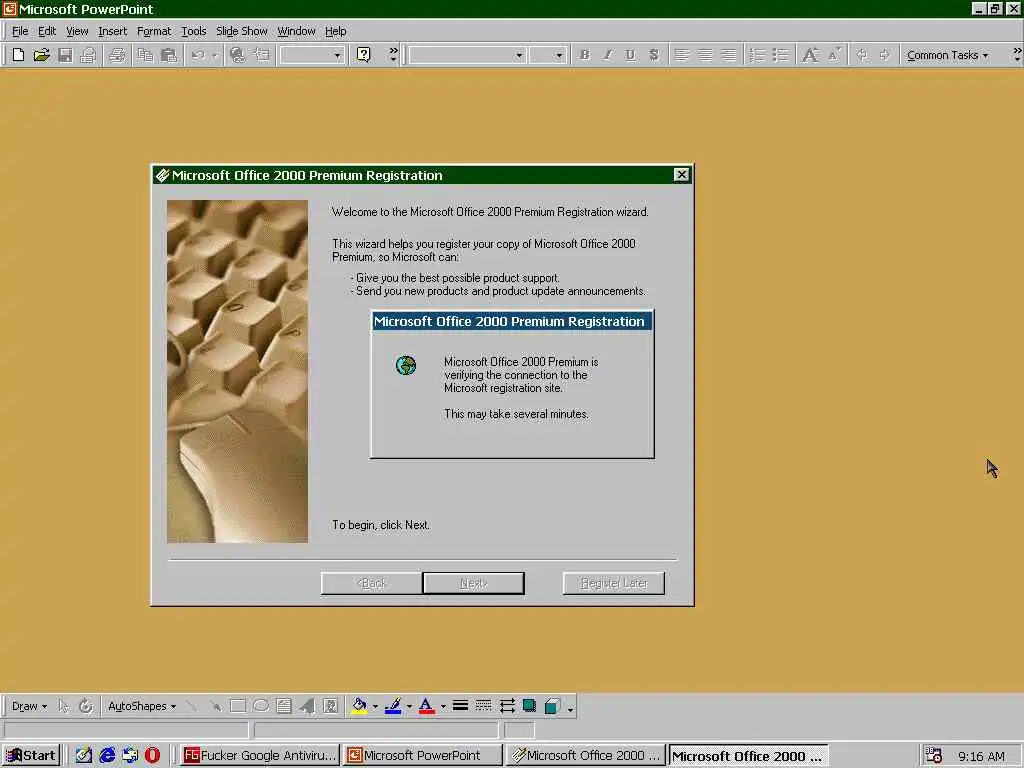
Task: Open the File menu
Action: [20, 31]
